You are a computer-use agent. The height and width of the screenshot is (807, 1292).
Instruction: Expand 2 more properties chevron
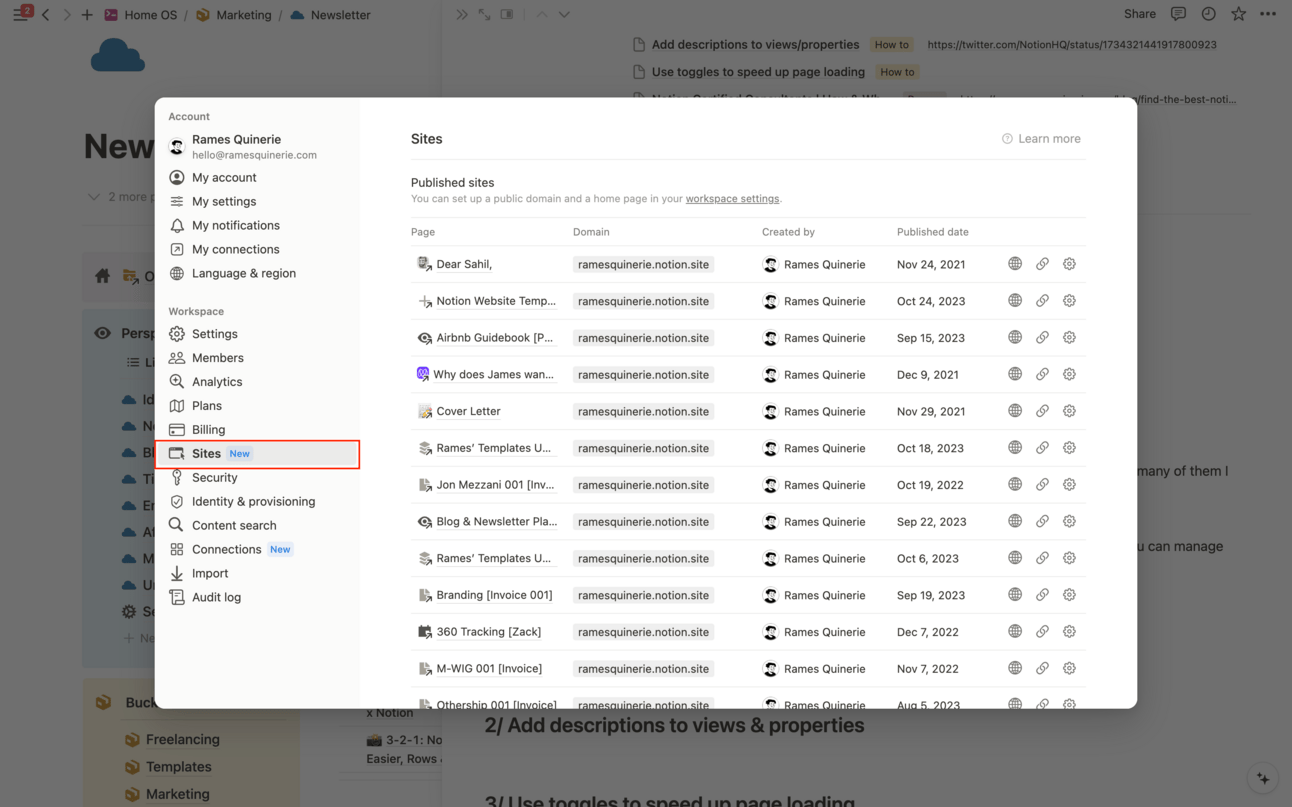coord(94,197)
